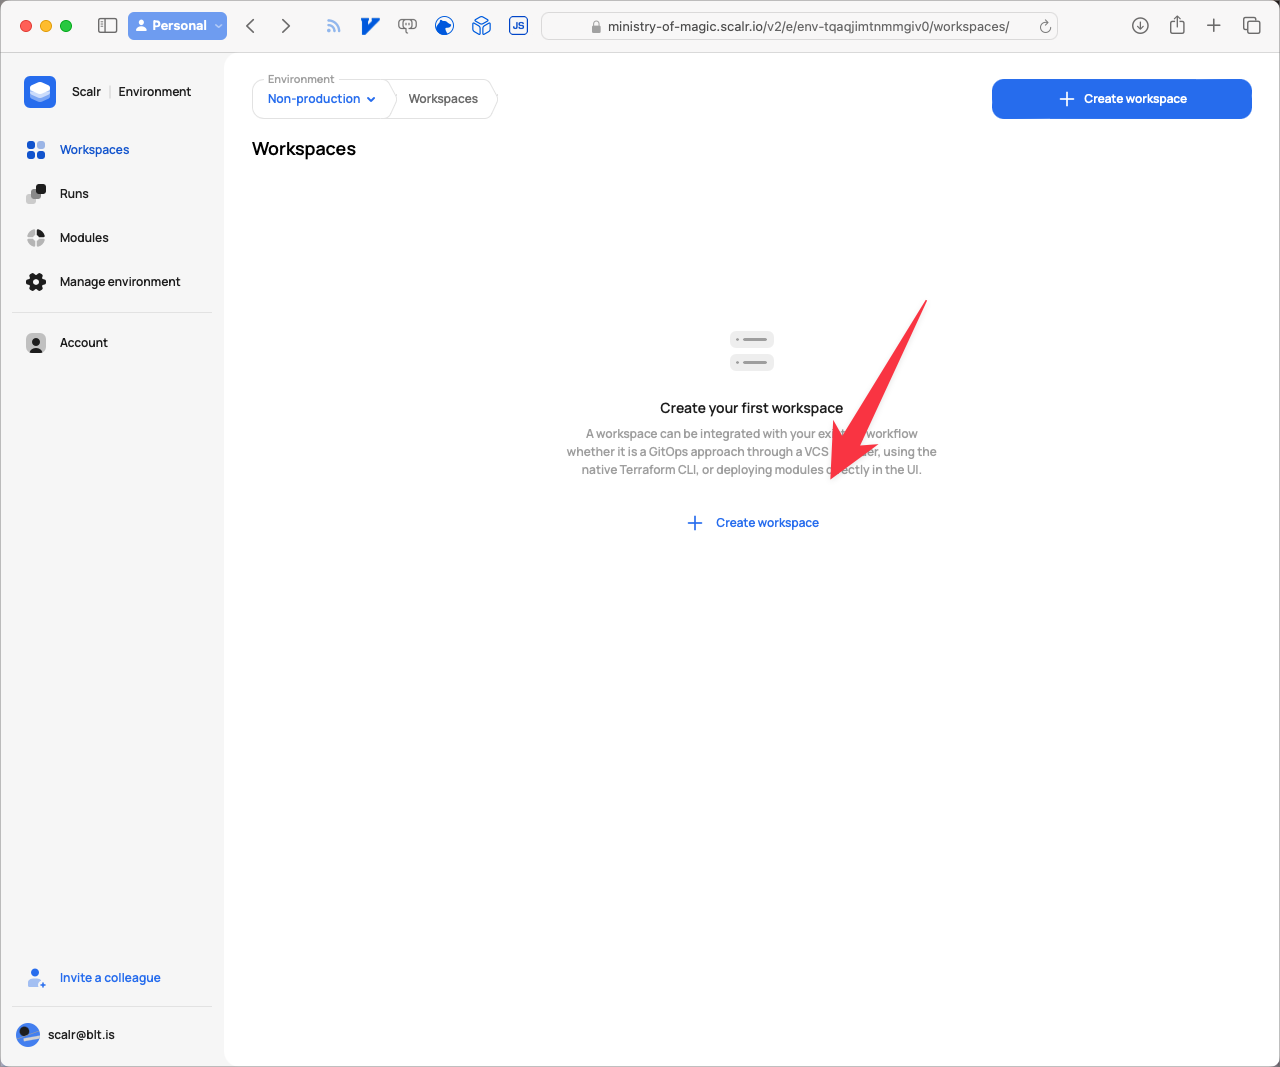Click the blue V extension icon
The height and width of the screenshot is (1067, 1280).
click(x=370, y=26)
